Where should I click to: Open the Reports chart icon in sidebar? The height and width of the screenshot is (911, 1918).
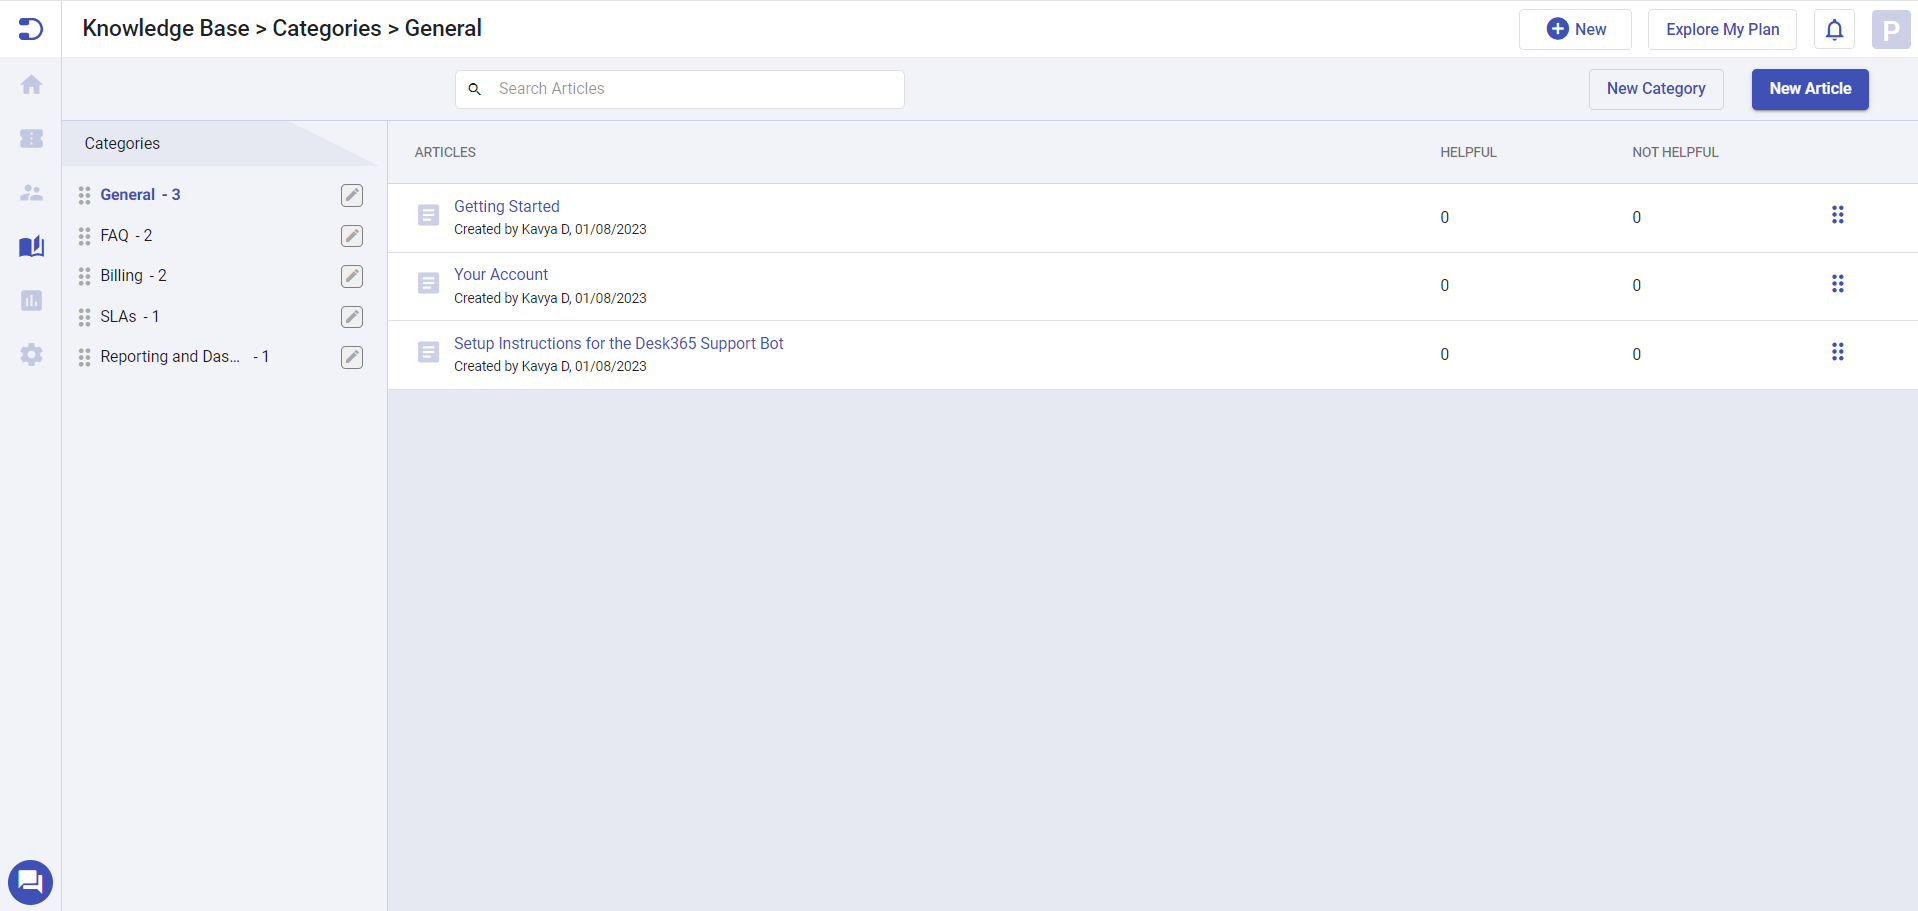[x=31, y=301]
